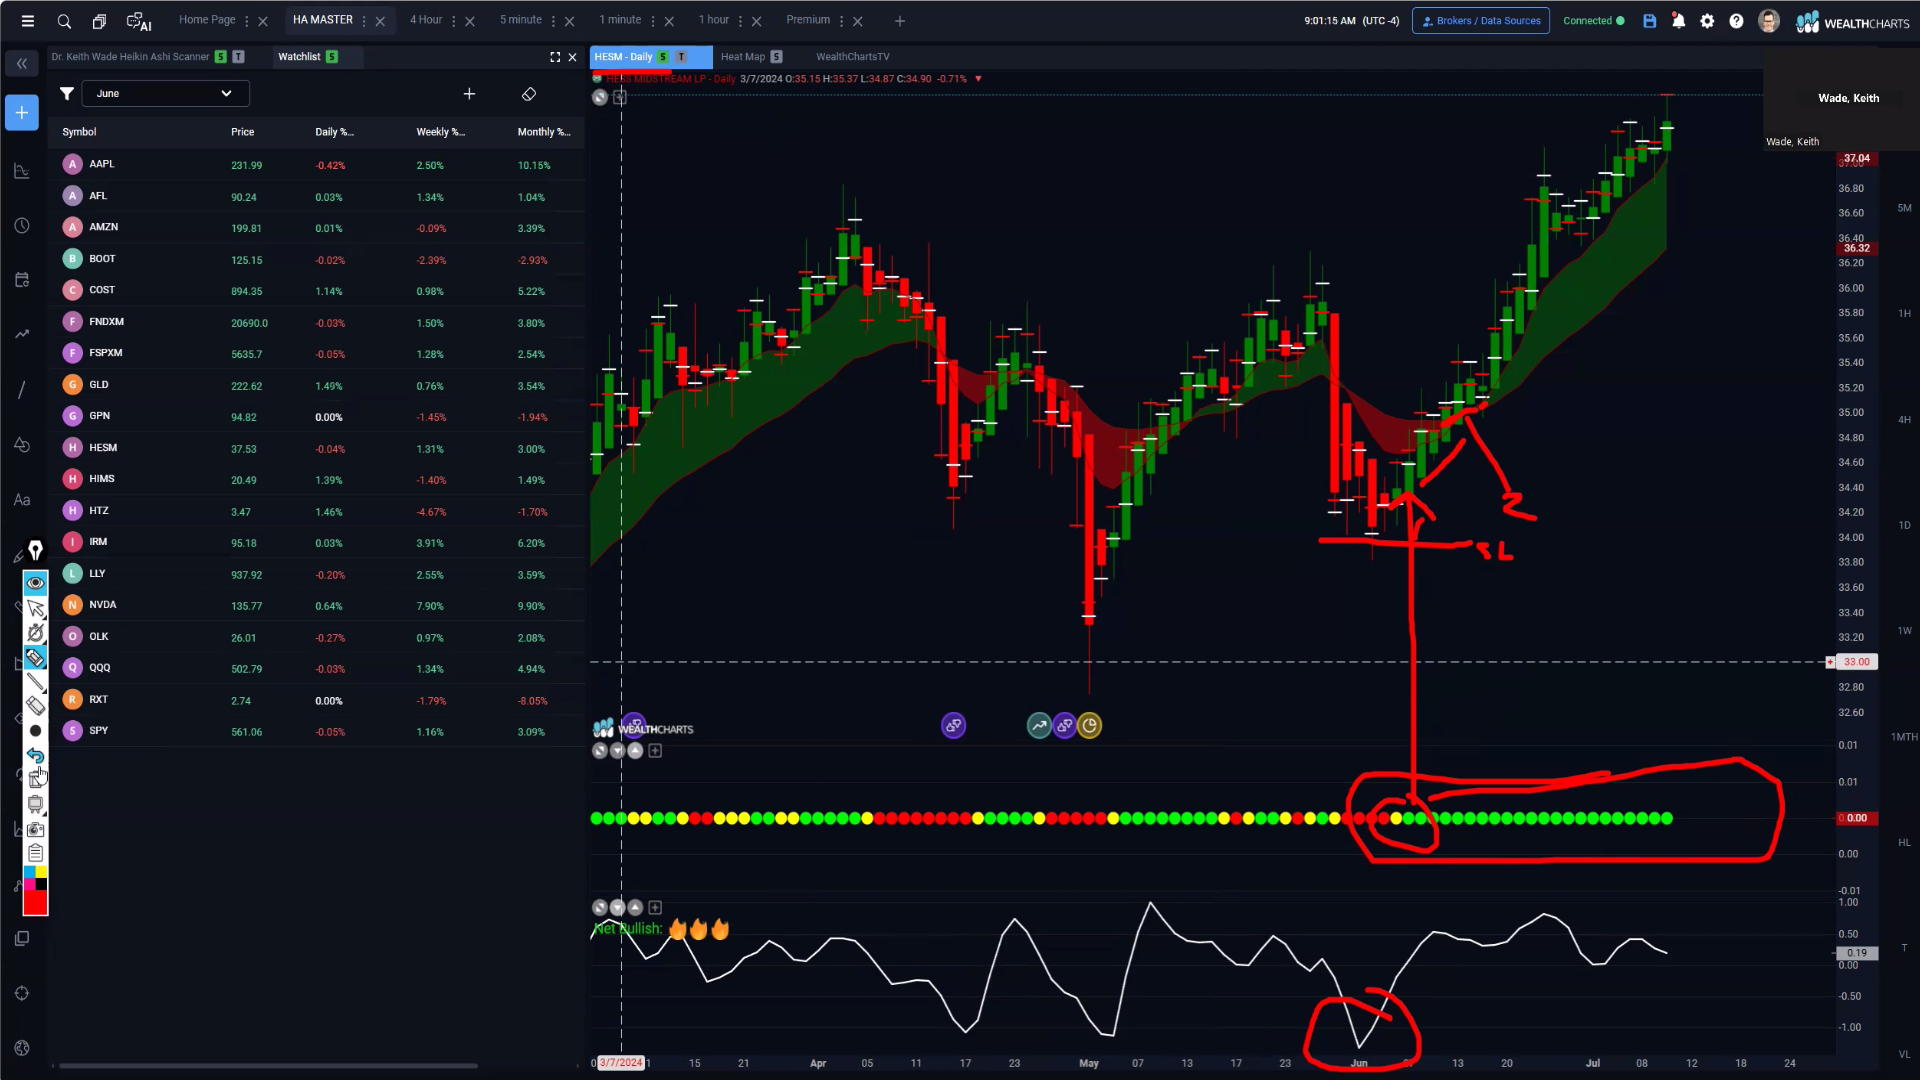
Task: Click the blue plus add button
Action: pyautogui.click(x=22, y=113)
